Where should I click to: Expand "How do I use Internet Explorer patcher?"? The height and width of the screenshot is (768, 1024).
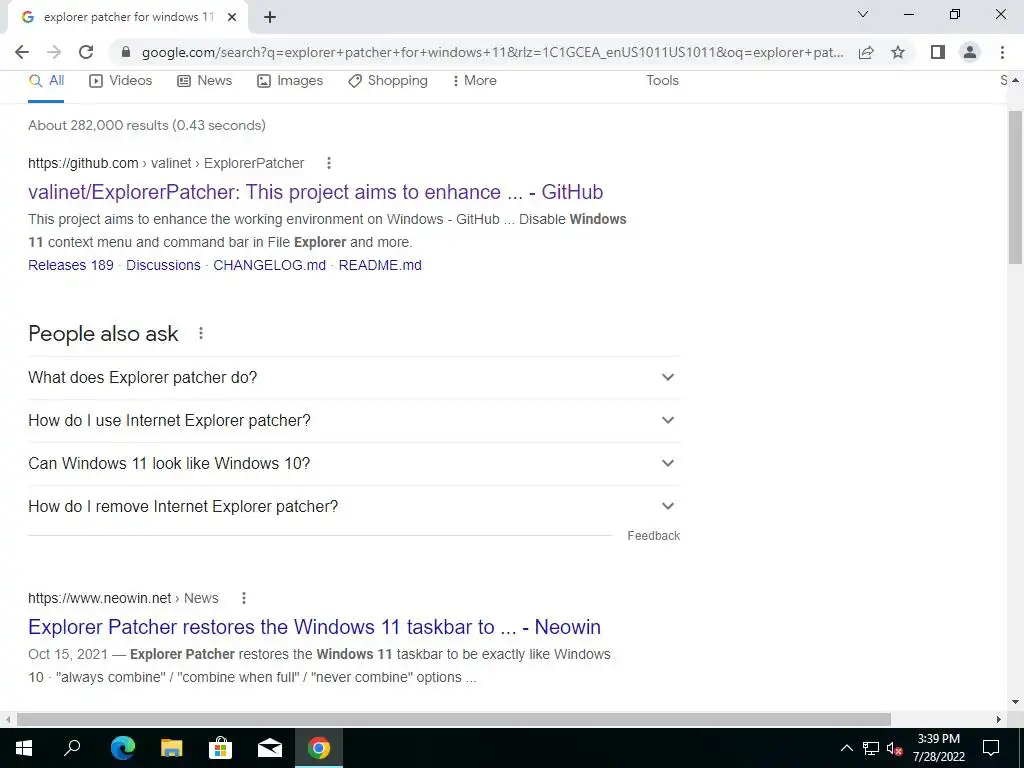coord(354,421)
